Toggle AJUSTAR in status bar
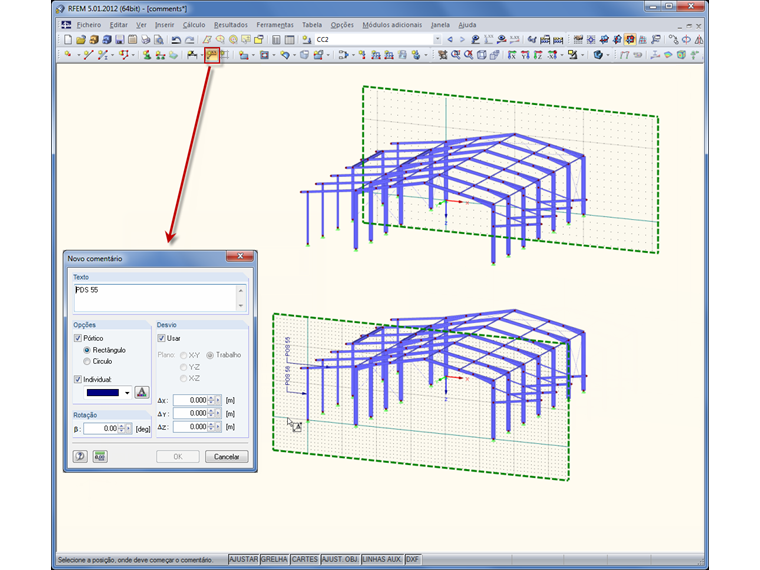Image resolution: width=760 pixels, height=570 pixels. coord(243,559)
